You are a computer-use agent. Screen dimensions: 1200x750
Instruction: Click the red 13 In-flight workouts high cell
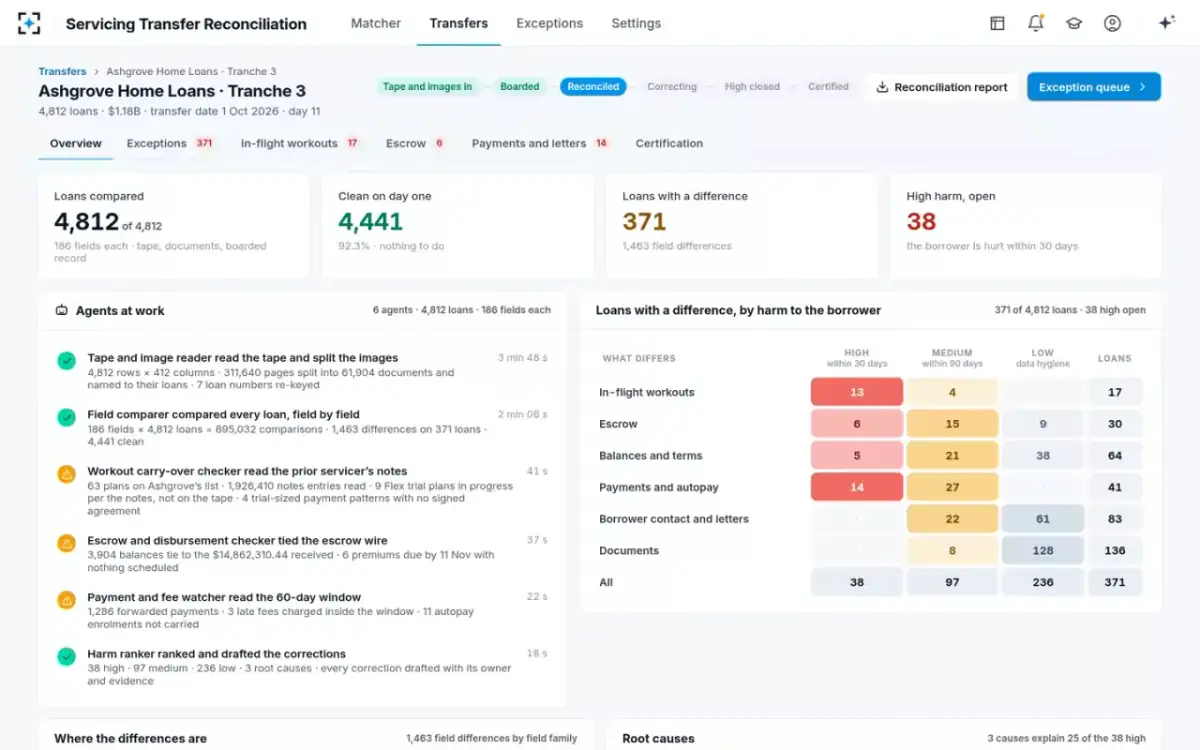(857, 392)
